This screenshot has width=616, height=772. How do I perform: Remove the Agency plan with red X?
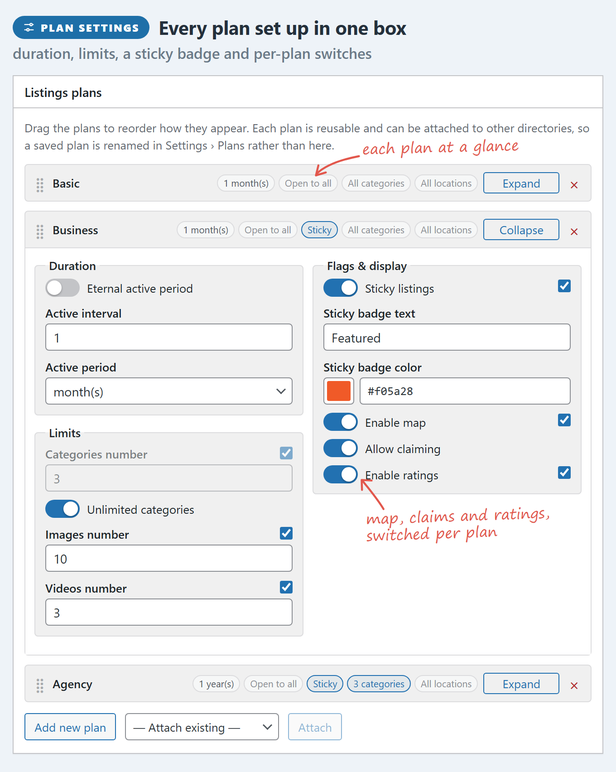tap(574, 685)
